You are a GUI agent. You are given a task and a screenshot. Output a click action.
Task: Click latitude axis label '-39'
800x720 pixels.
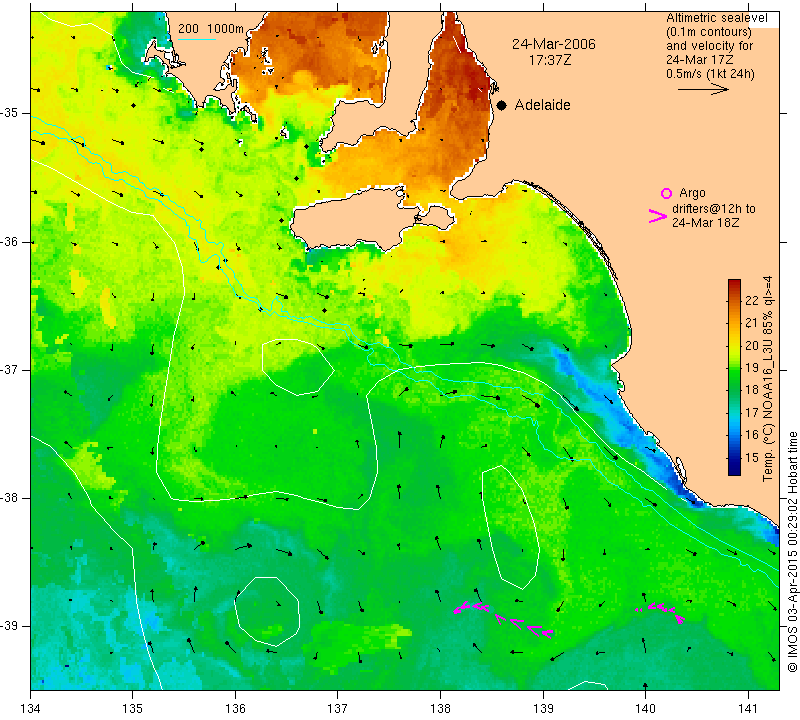click(x=11, y=626)
